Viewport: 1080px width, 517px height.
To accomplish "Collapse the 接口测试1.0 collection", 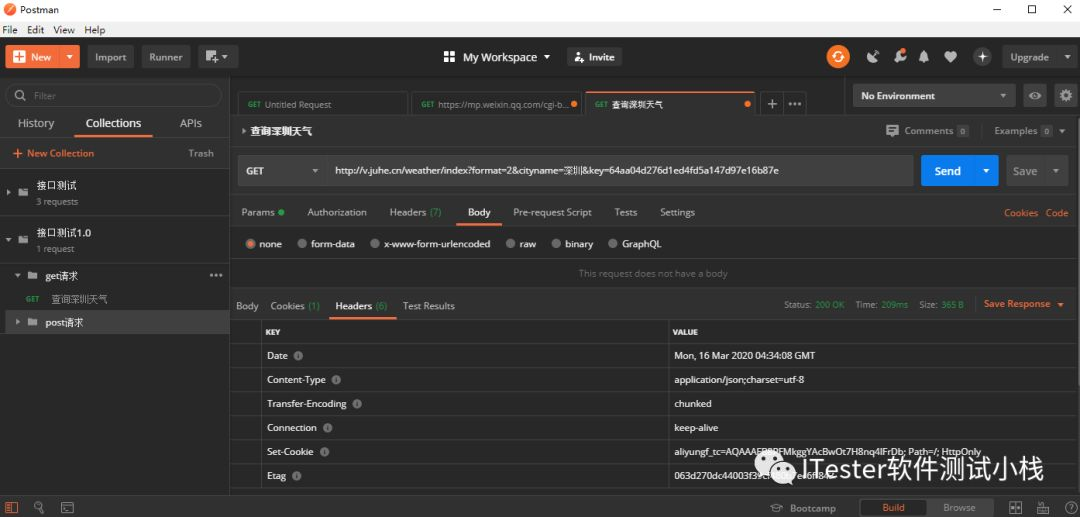I will point(9,240).
